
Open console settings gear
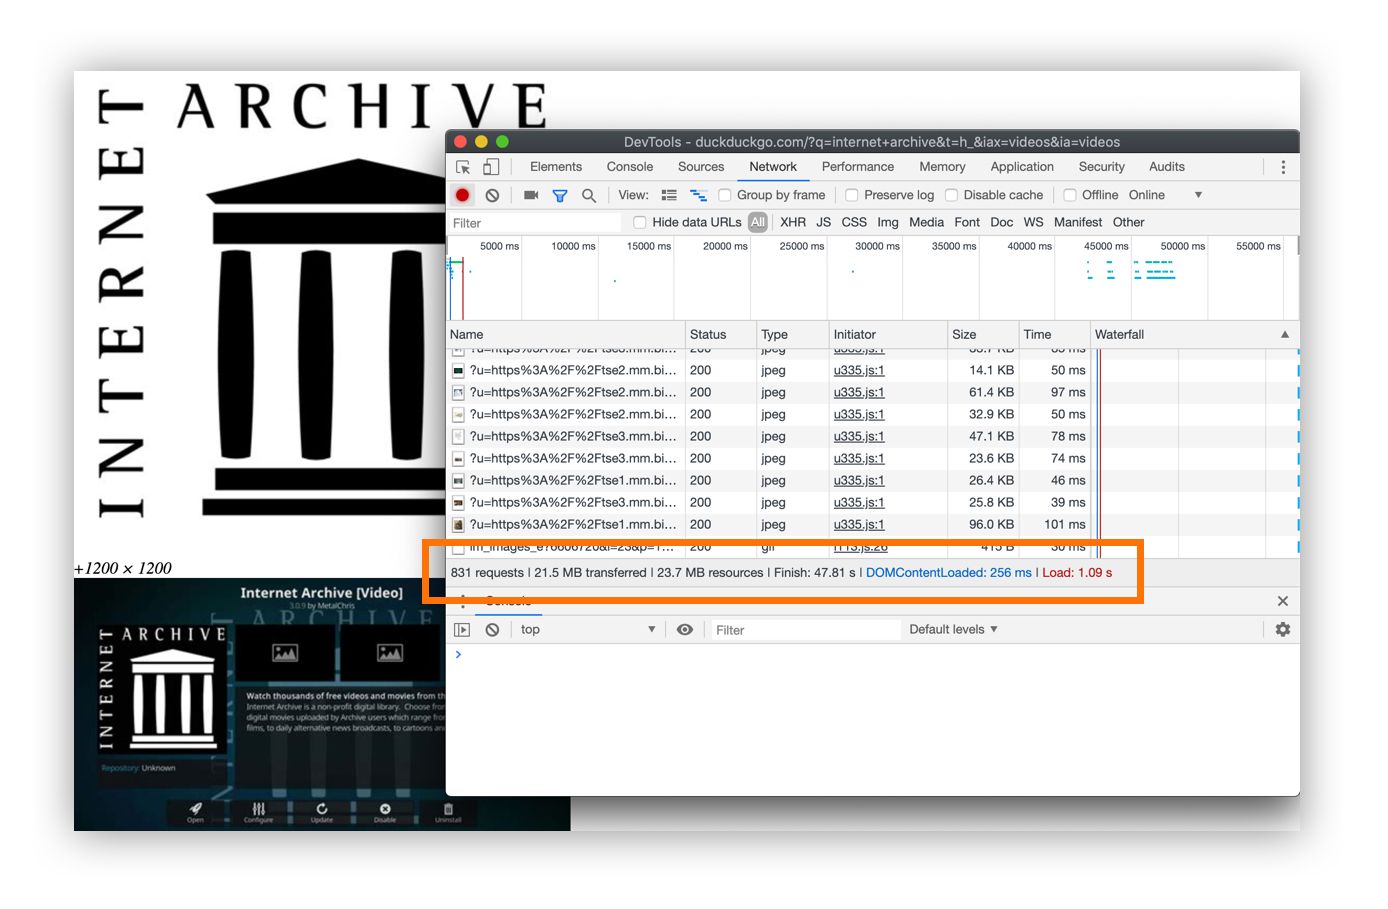1283,629
